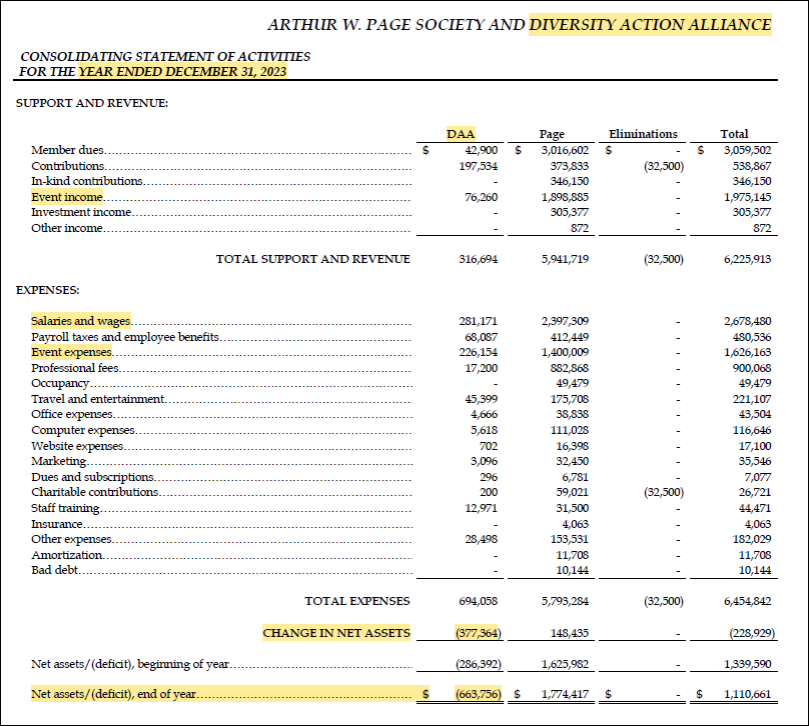Click the 'Occupancy' row label
The width and height of the screenshot is (809, 726).
click(x=60, y=383)
